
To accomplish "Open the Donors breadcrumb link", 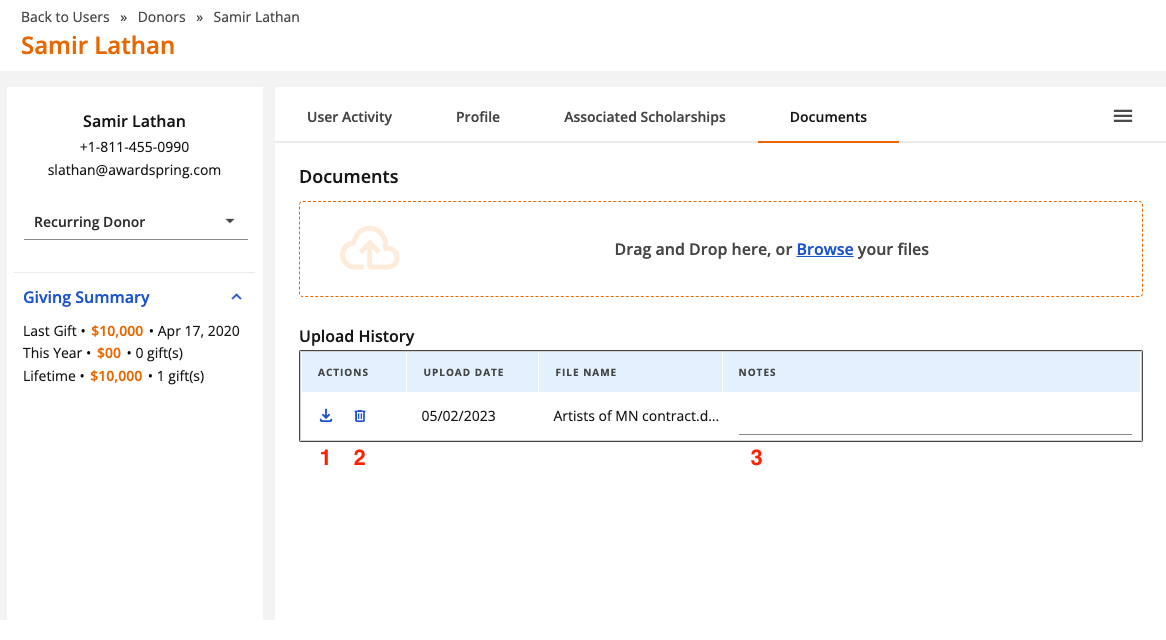I will (161, 16).
